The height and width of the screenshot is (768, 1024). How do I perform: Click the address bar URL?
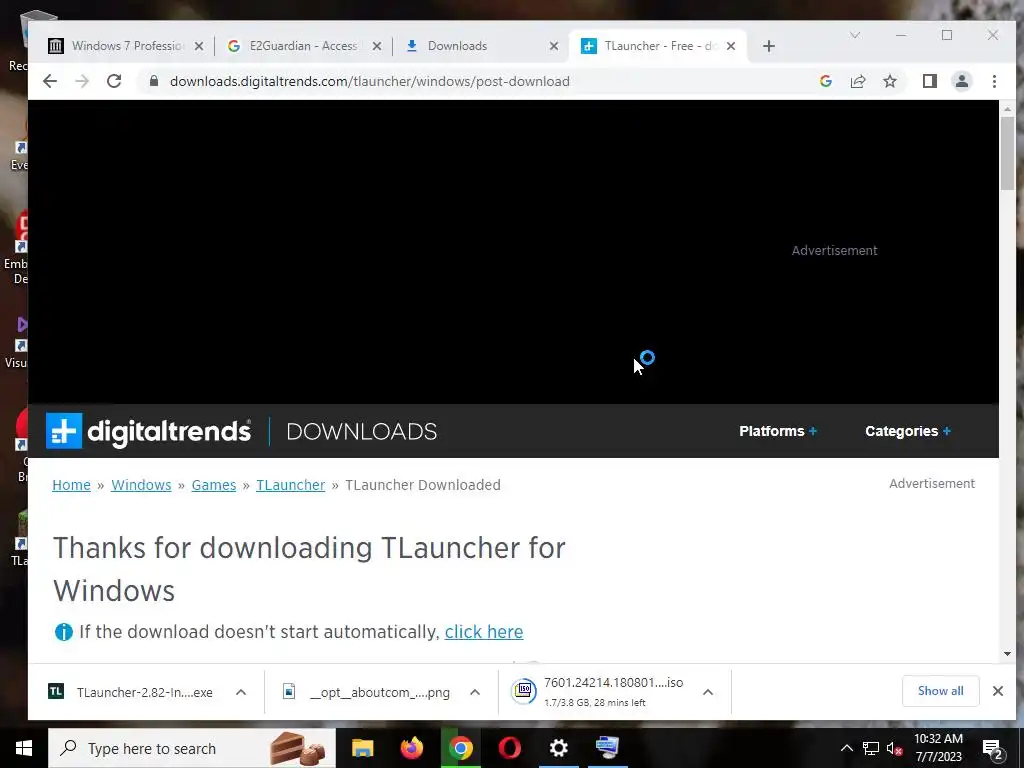pos(370,81)
